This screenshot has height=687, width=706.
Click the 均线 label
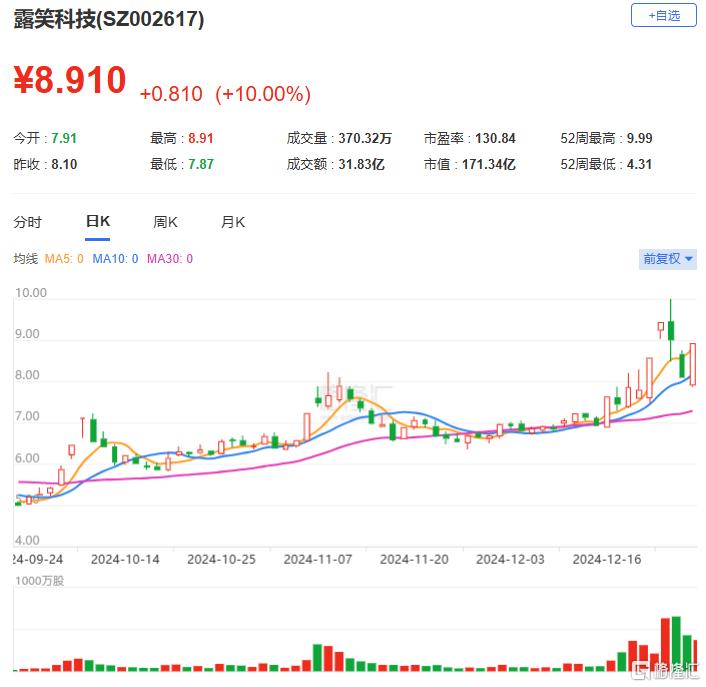(26, 259)
